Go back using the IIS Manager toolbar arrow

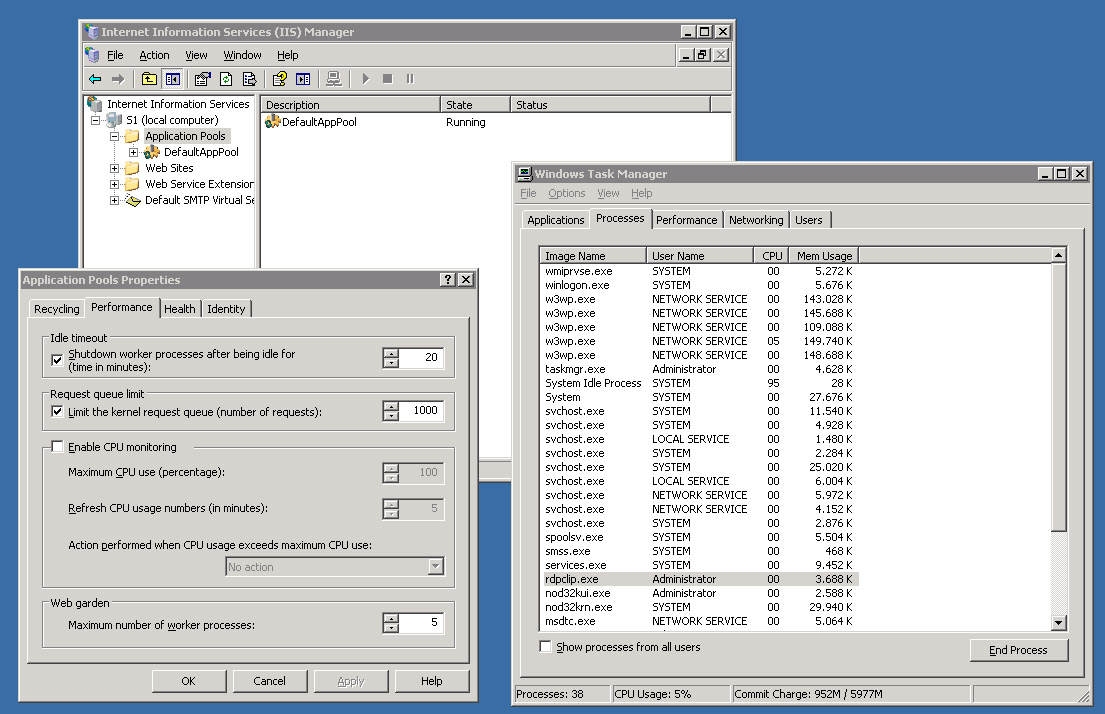95,79
